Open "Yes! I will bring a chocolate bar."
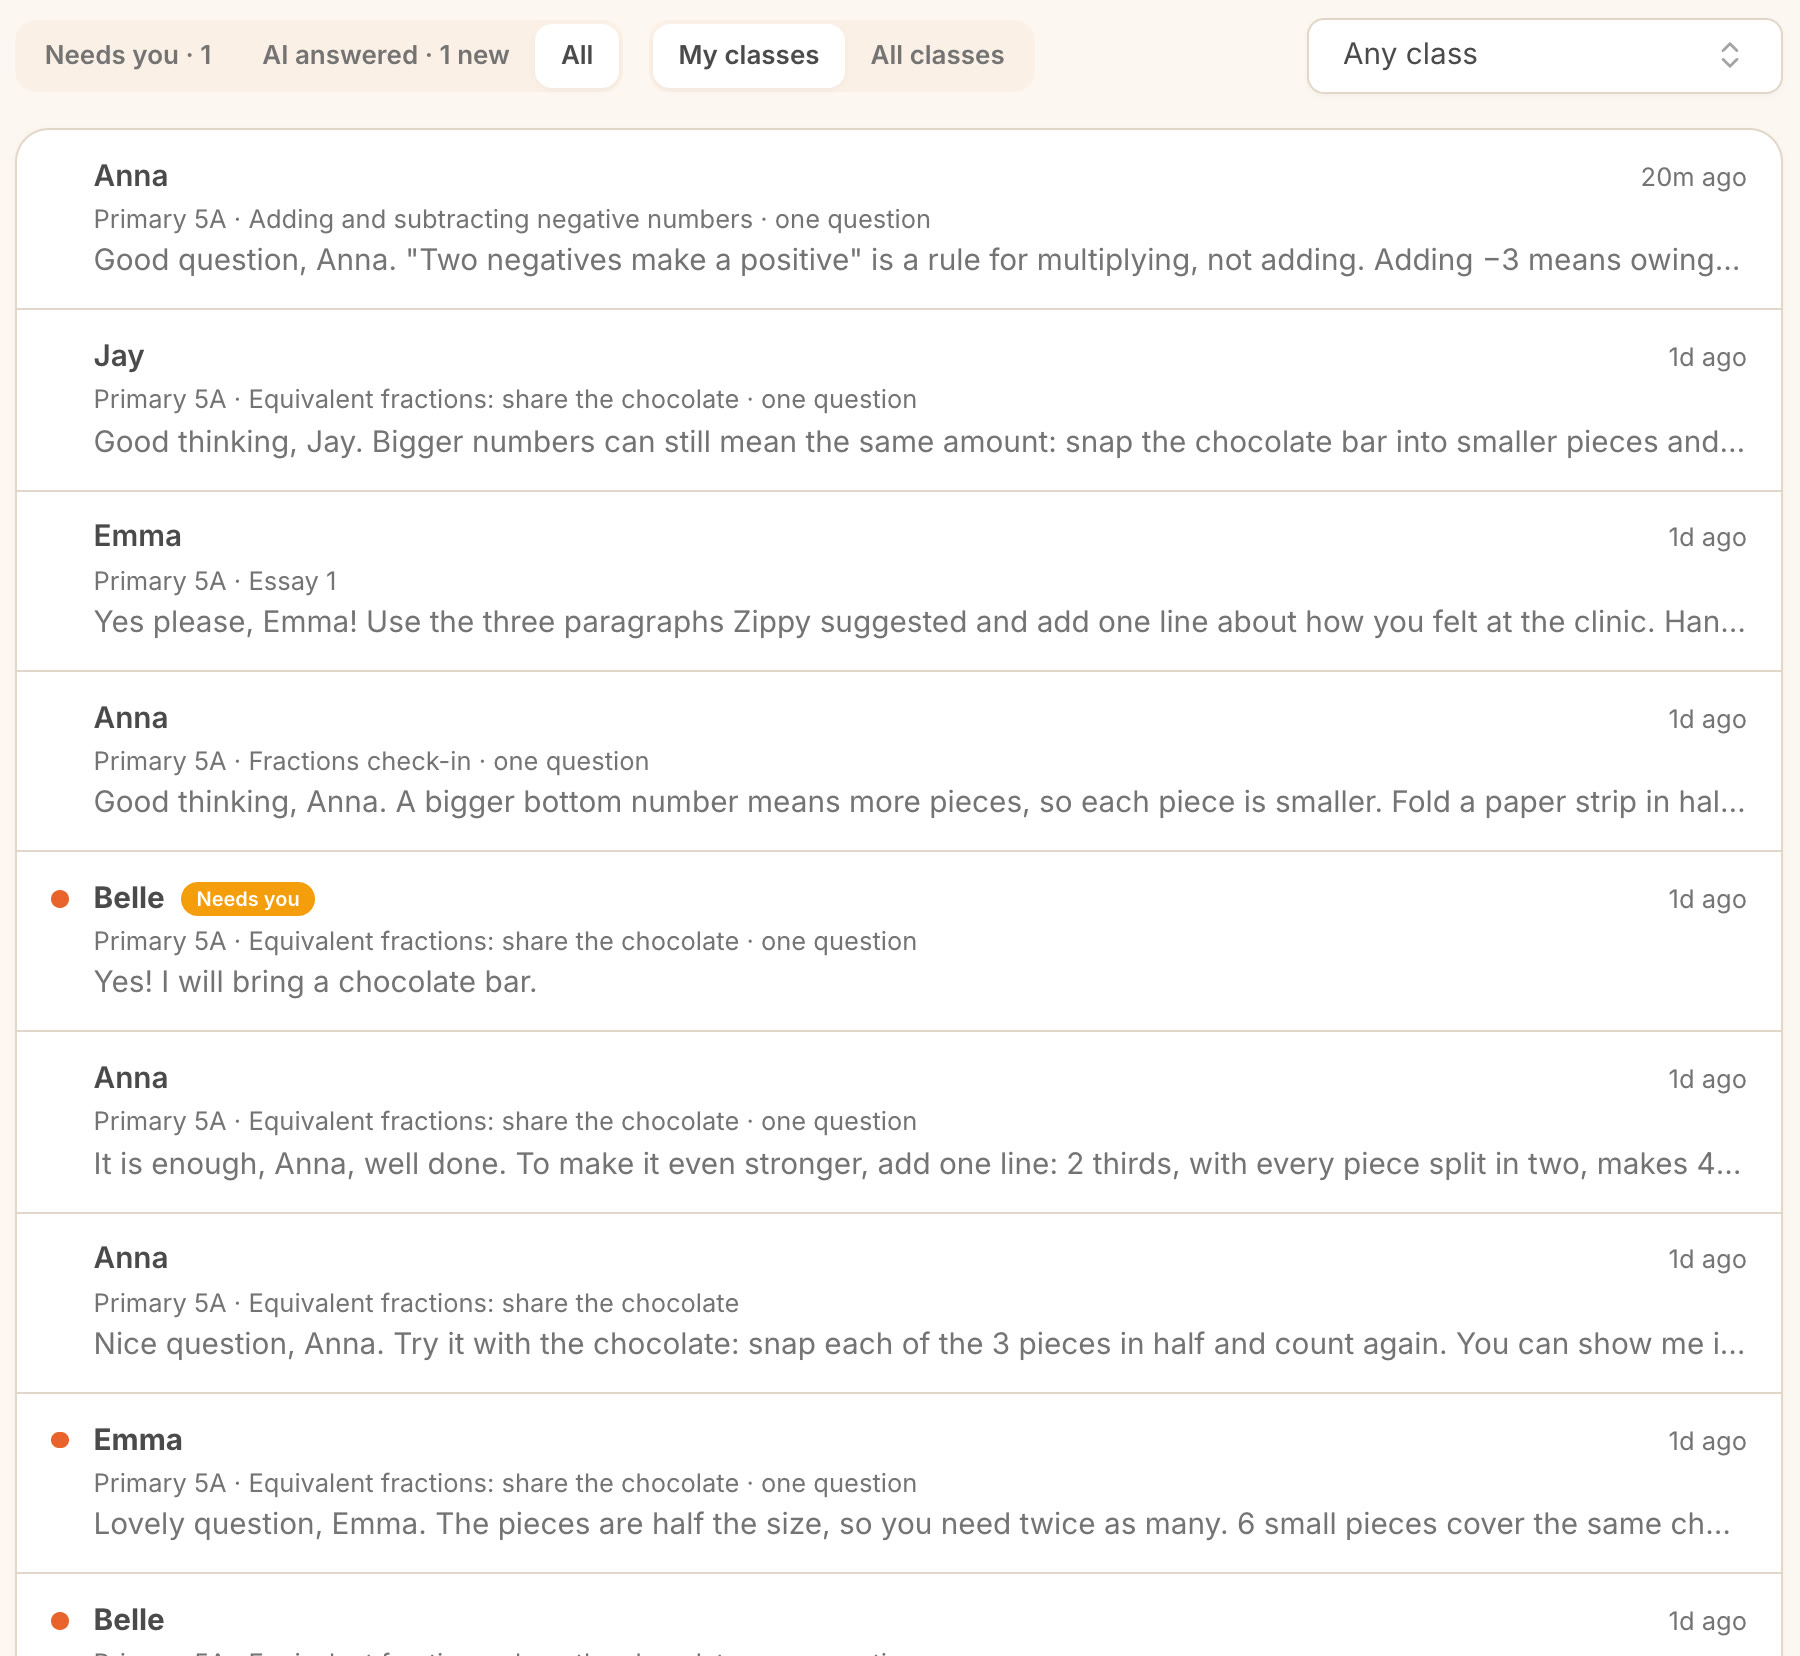This screenshot has height=1656, width=1800. [315, 982]
